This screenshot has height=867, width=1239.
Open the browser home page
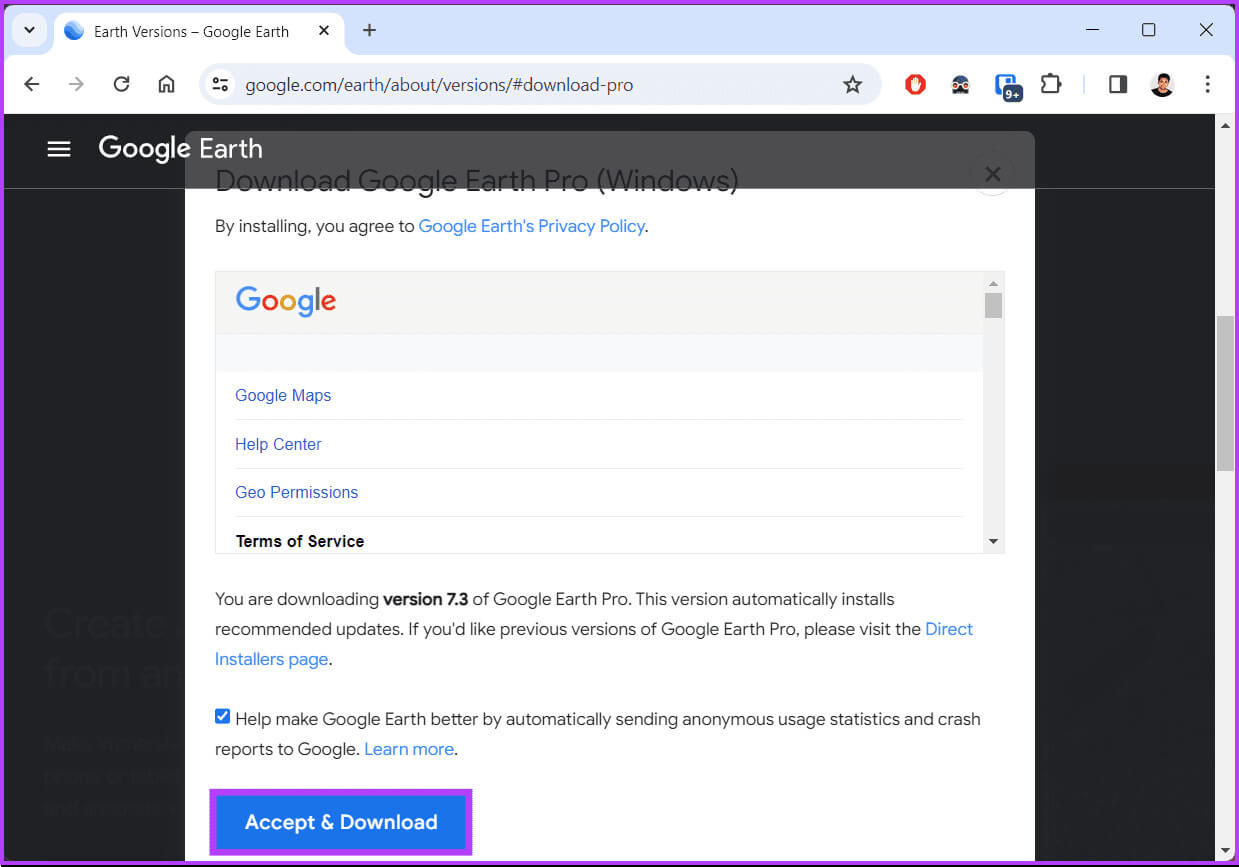click(167, 85)
